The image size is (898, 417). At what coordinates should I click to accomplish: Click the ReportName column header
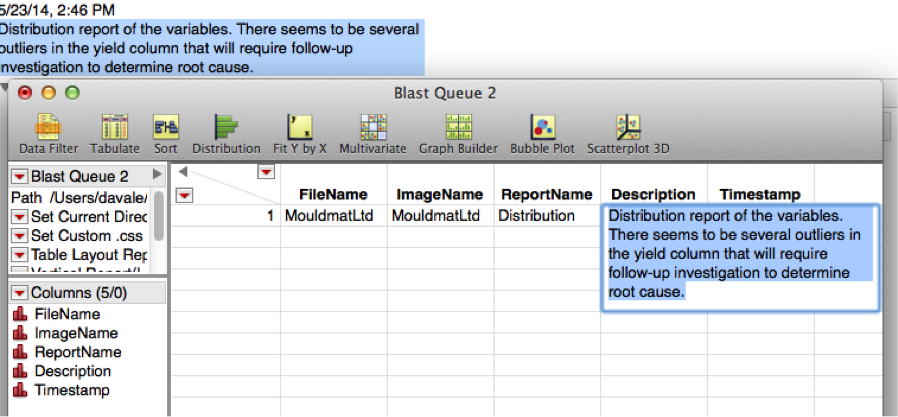[546, 194]
